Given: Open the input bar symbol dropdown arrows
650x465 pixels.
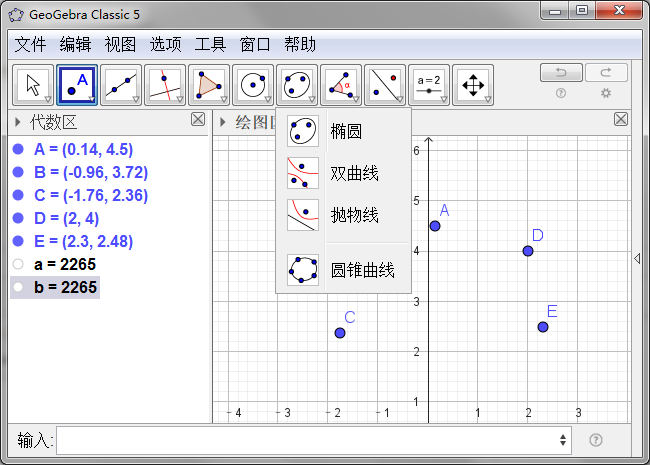Looking at the screenshot, I should (563, 440).
